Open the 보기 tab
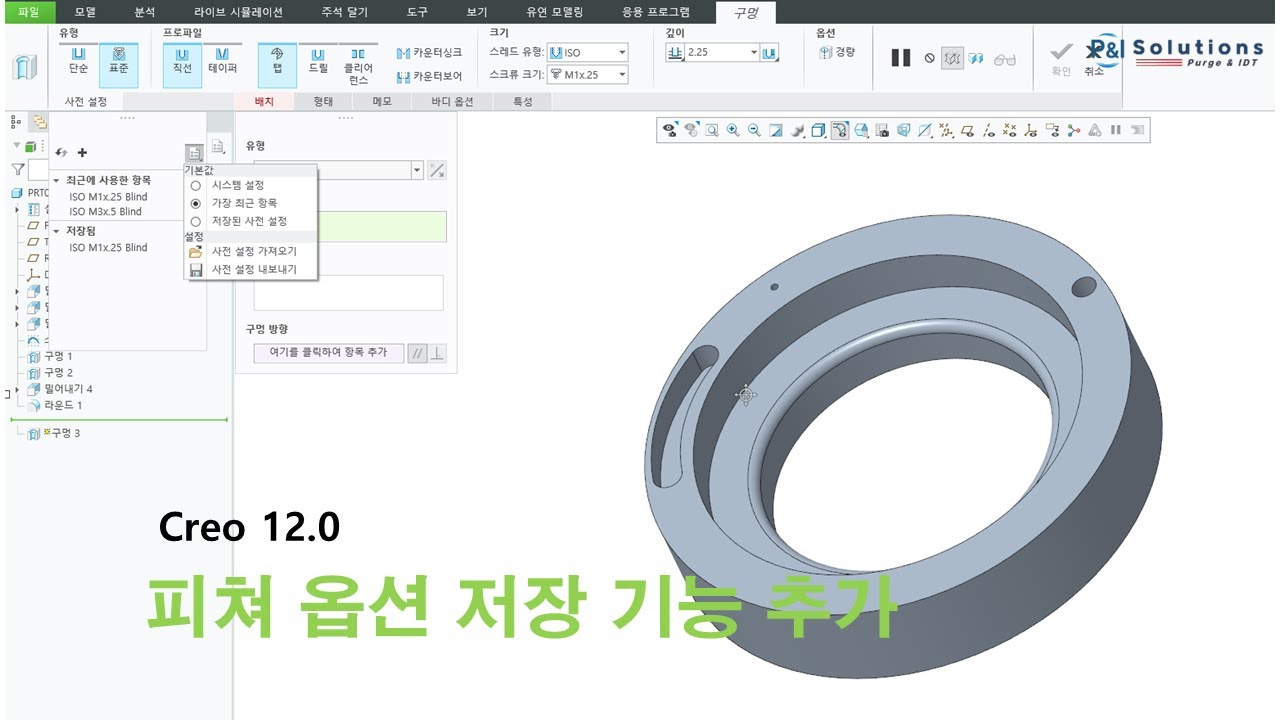Screen dimensions: 1280x720 477,12
